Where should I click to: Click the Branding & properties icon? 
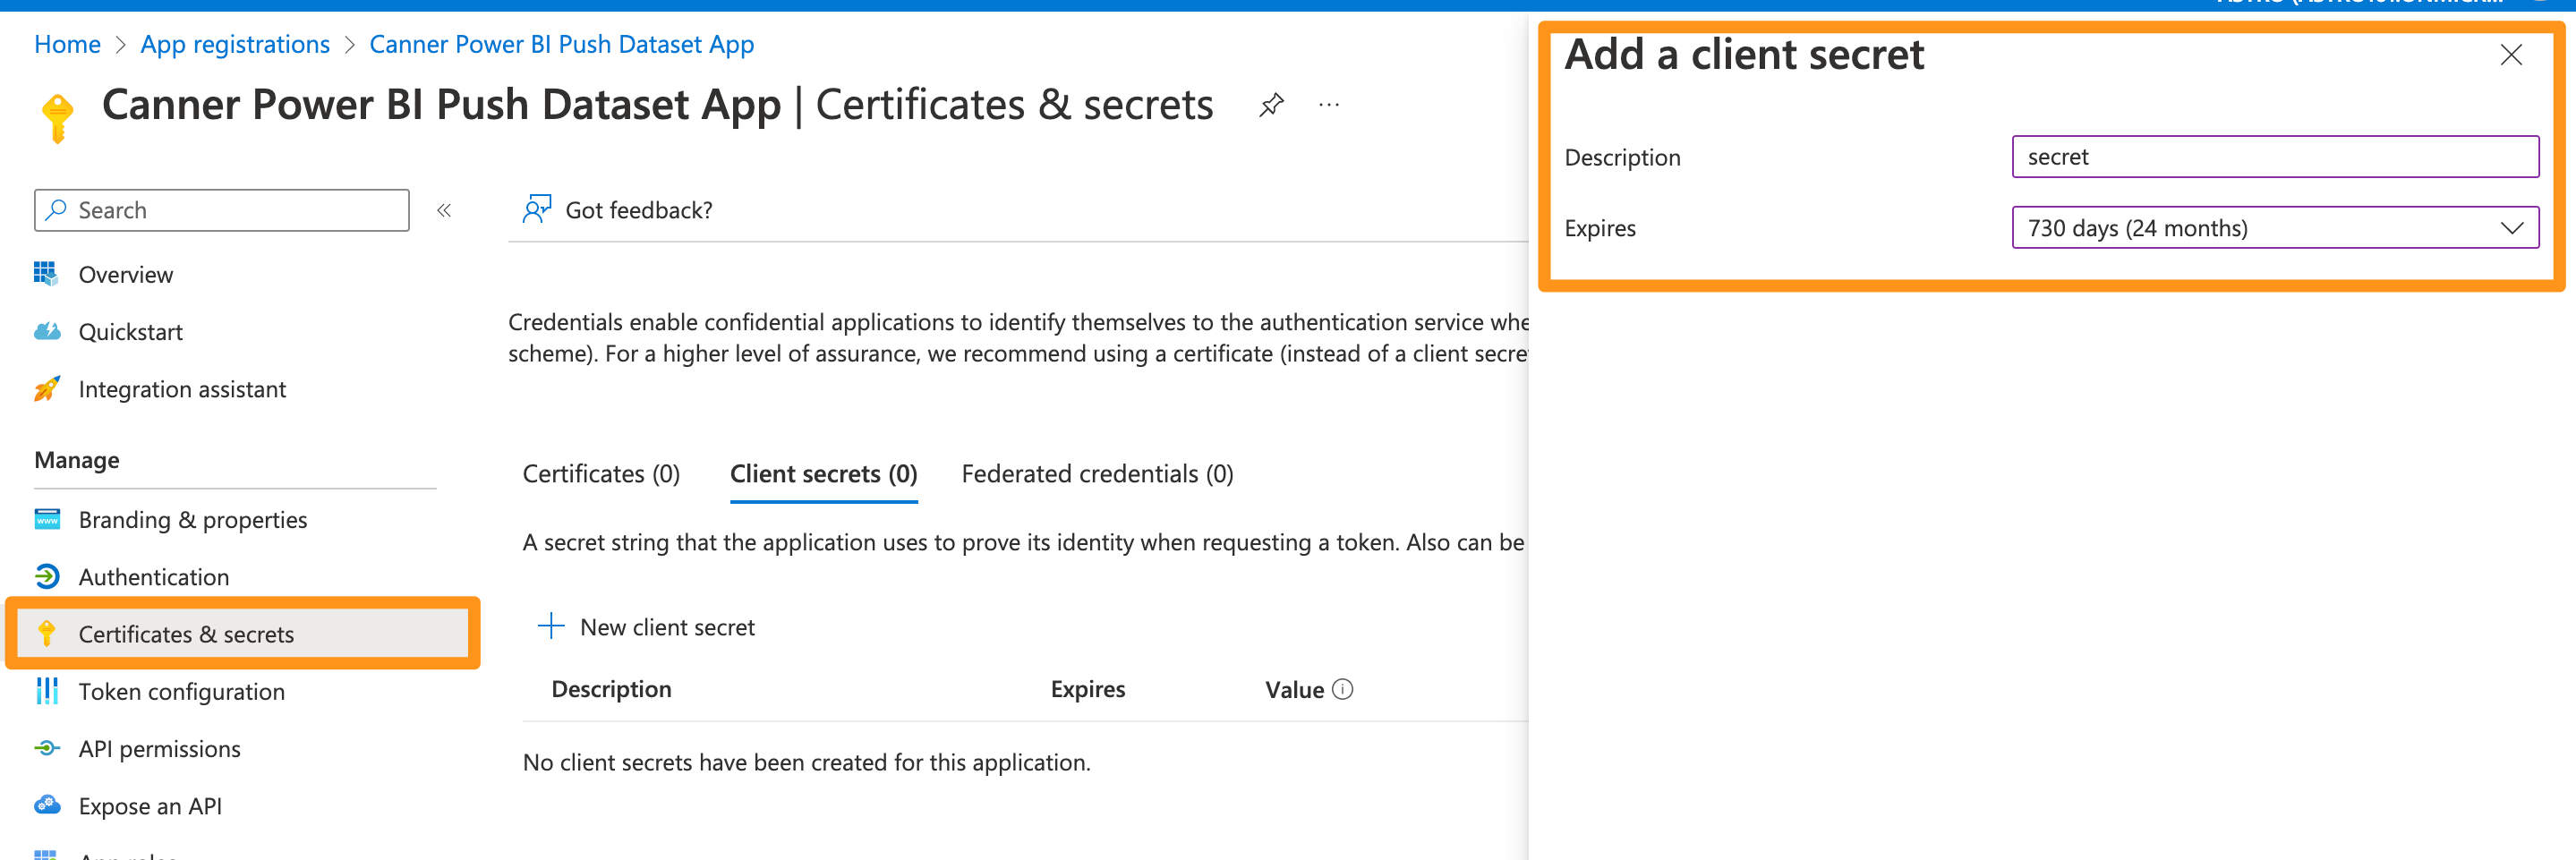[x=46, y=519]
